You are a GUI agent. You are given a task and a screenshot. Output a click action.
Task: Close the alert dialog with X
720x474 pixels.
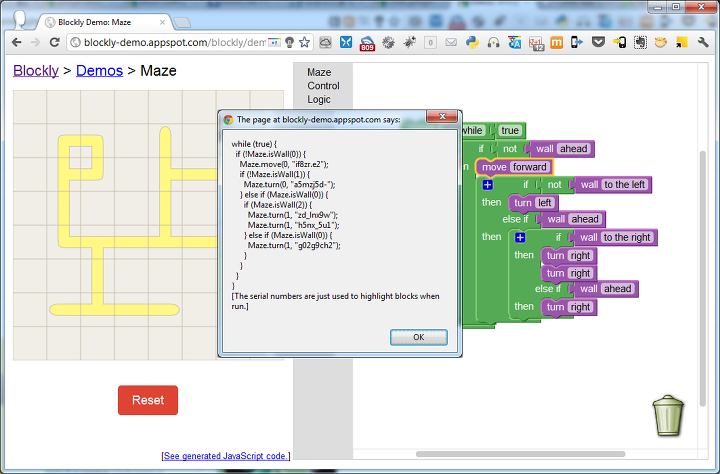pos(442,117)
